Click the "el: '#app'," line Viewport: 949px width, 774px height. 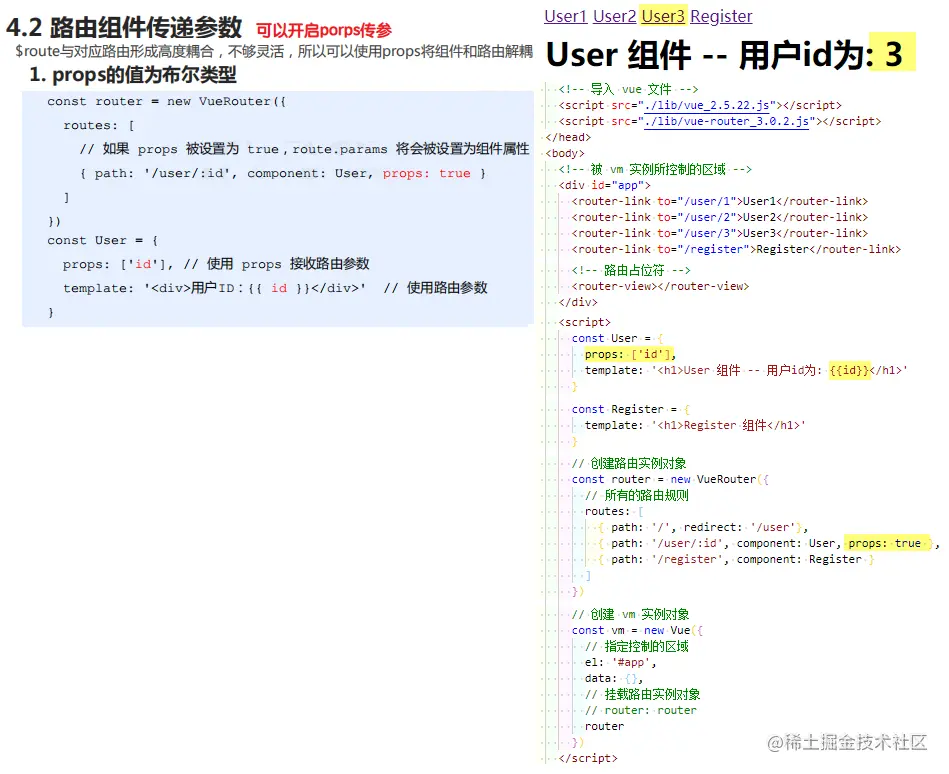click(620, 663)
